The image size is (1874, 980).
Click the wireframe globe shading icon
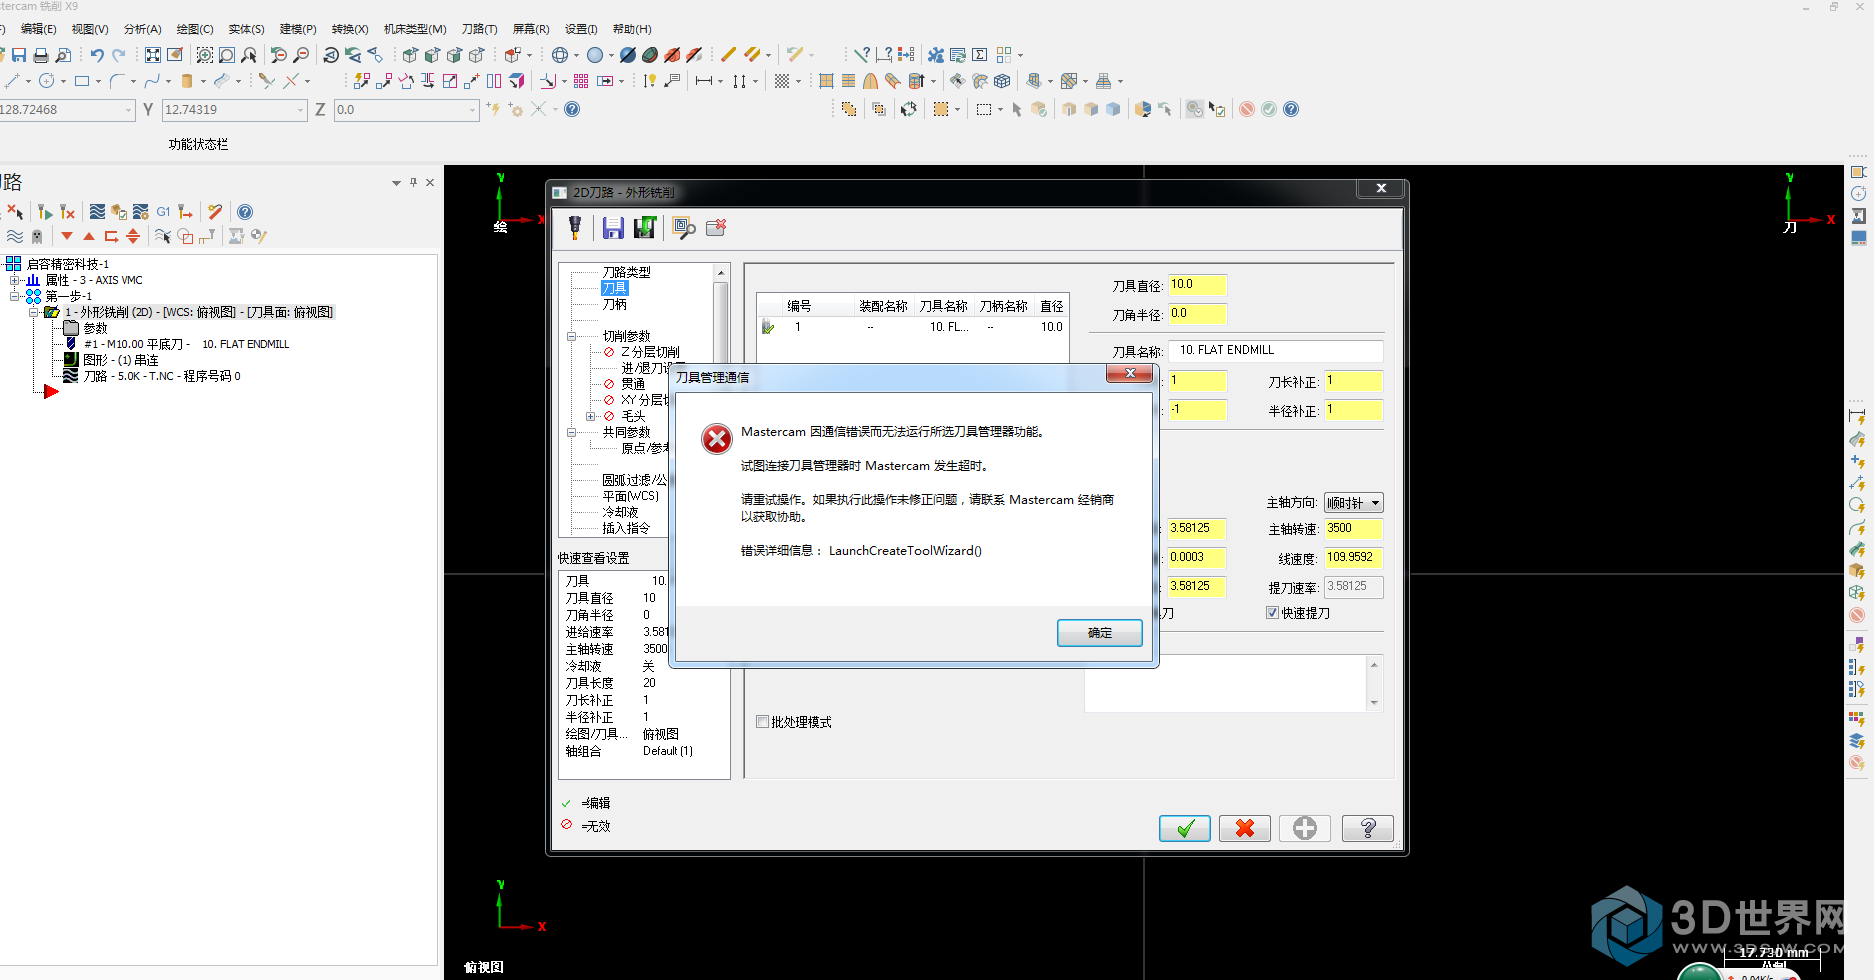(560, 55)
